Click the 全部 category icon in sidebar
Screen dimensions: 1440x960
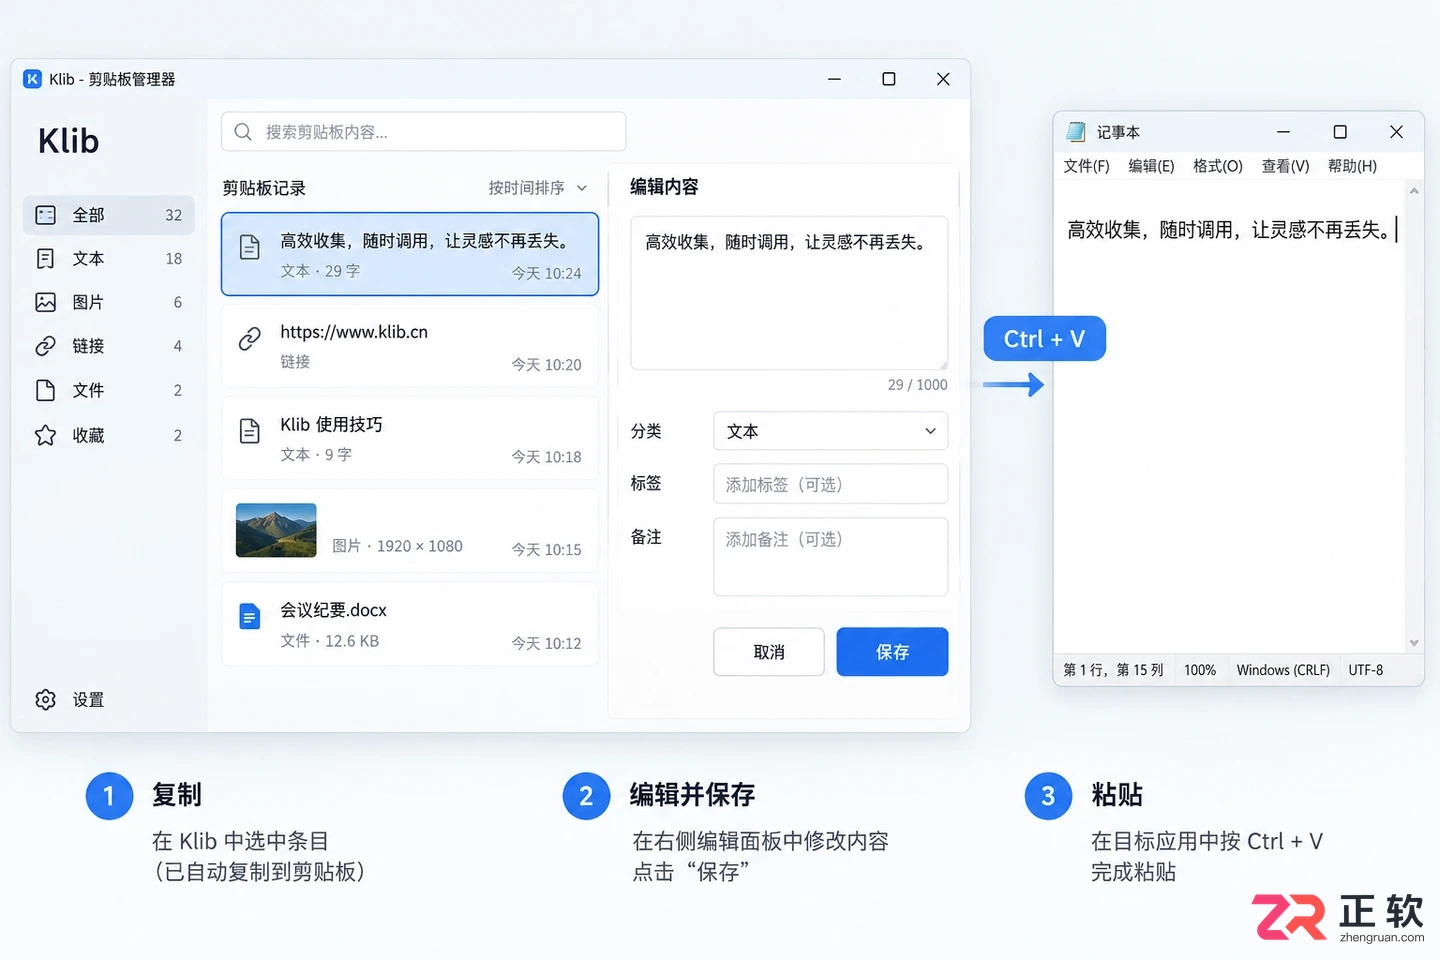pyautogui.click(x=45, y=215)
